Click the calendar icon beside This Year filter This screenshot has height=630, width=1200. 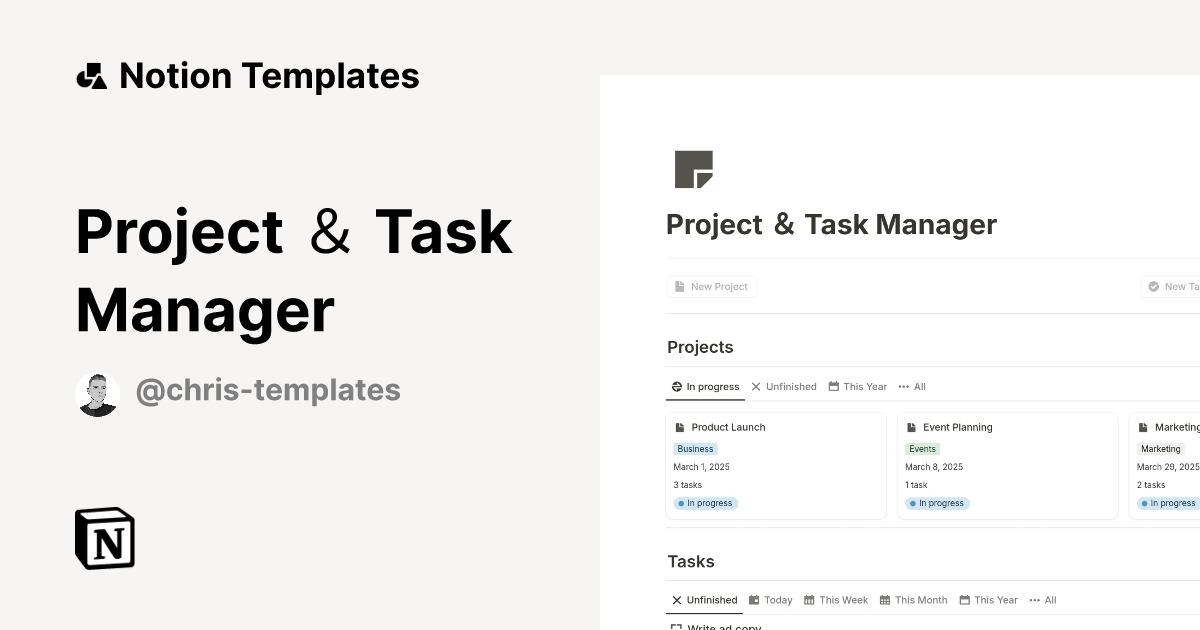click(x=835, y=386)
